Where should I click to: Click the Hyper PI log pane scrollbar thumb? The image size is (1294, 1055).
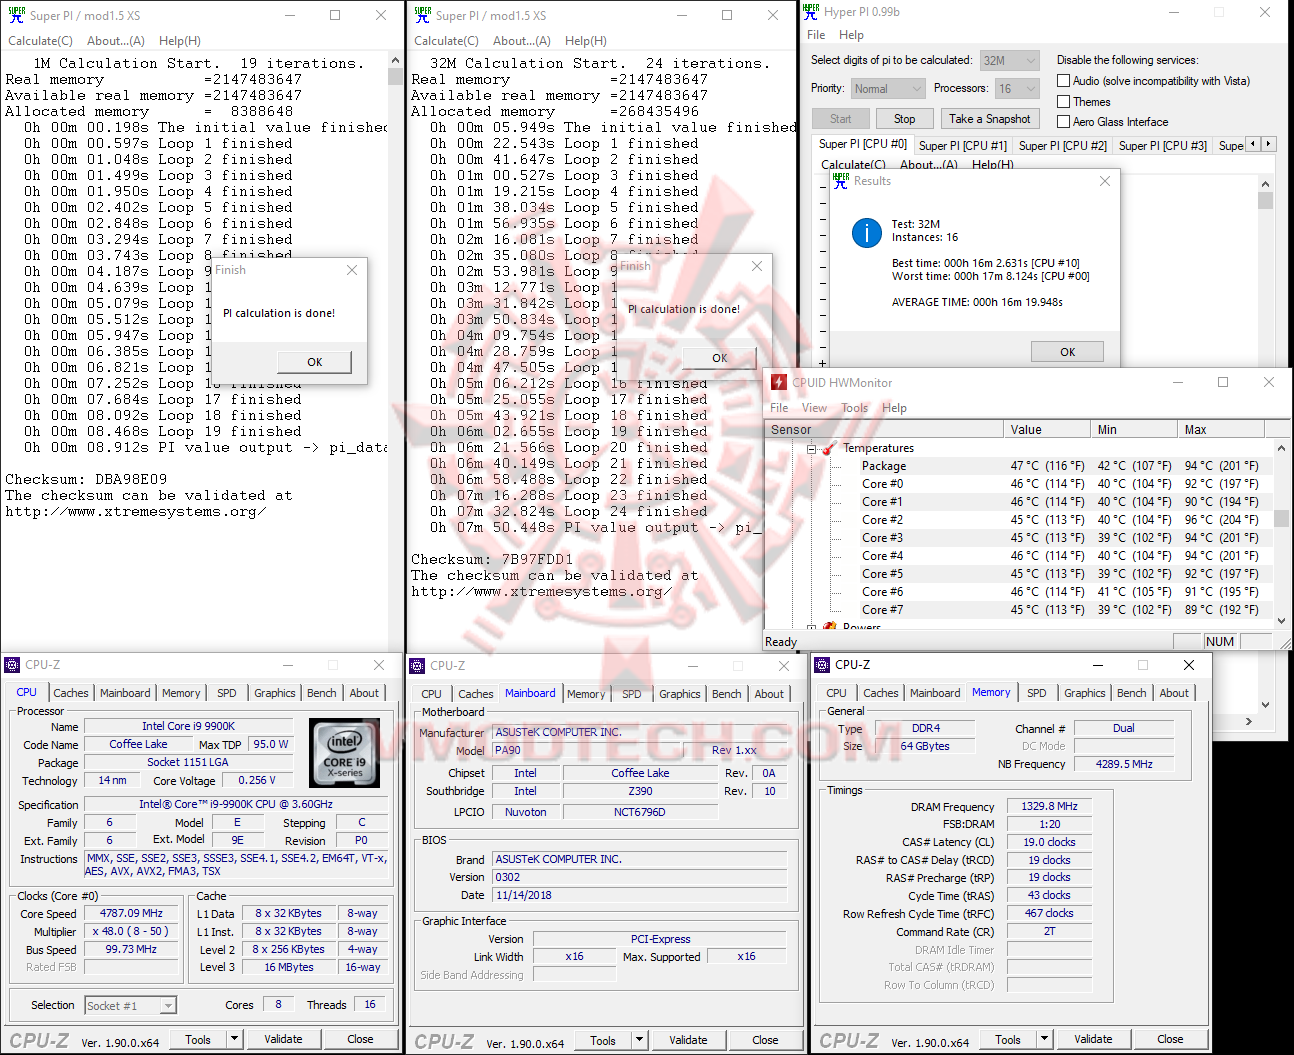click(x=1265, y=201)
